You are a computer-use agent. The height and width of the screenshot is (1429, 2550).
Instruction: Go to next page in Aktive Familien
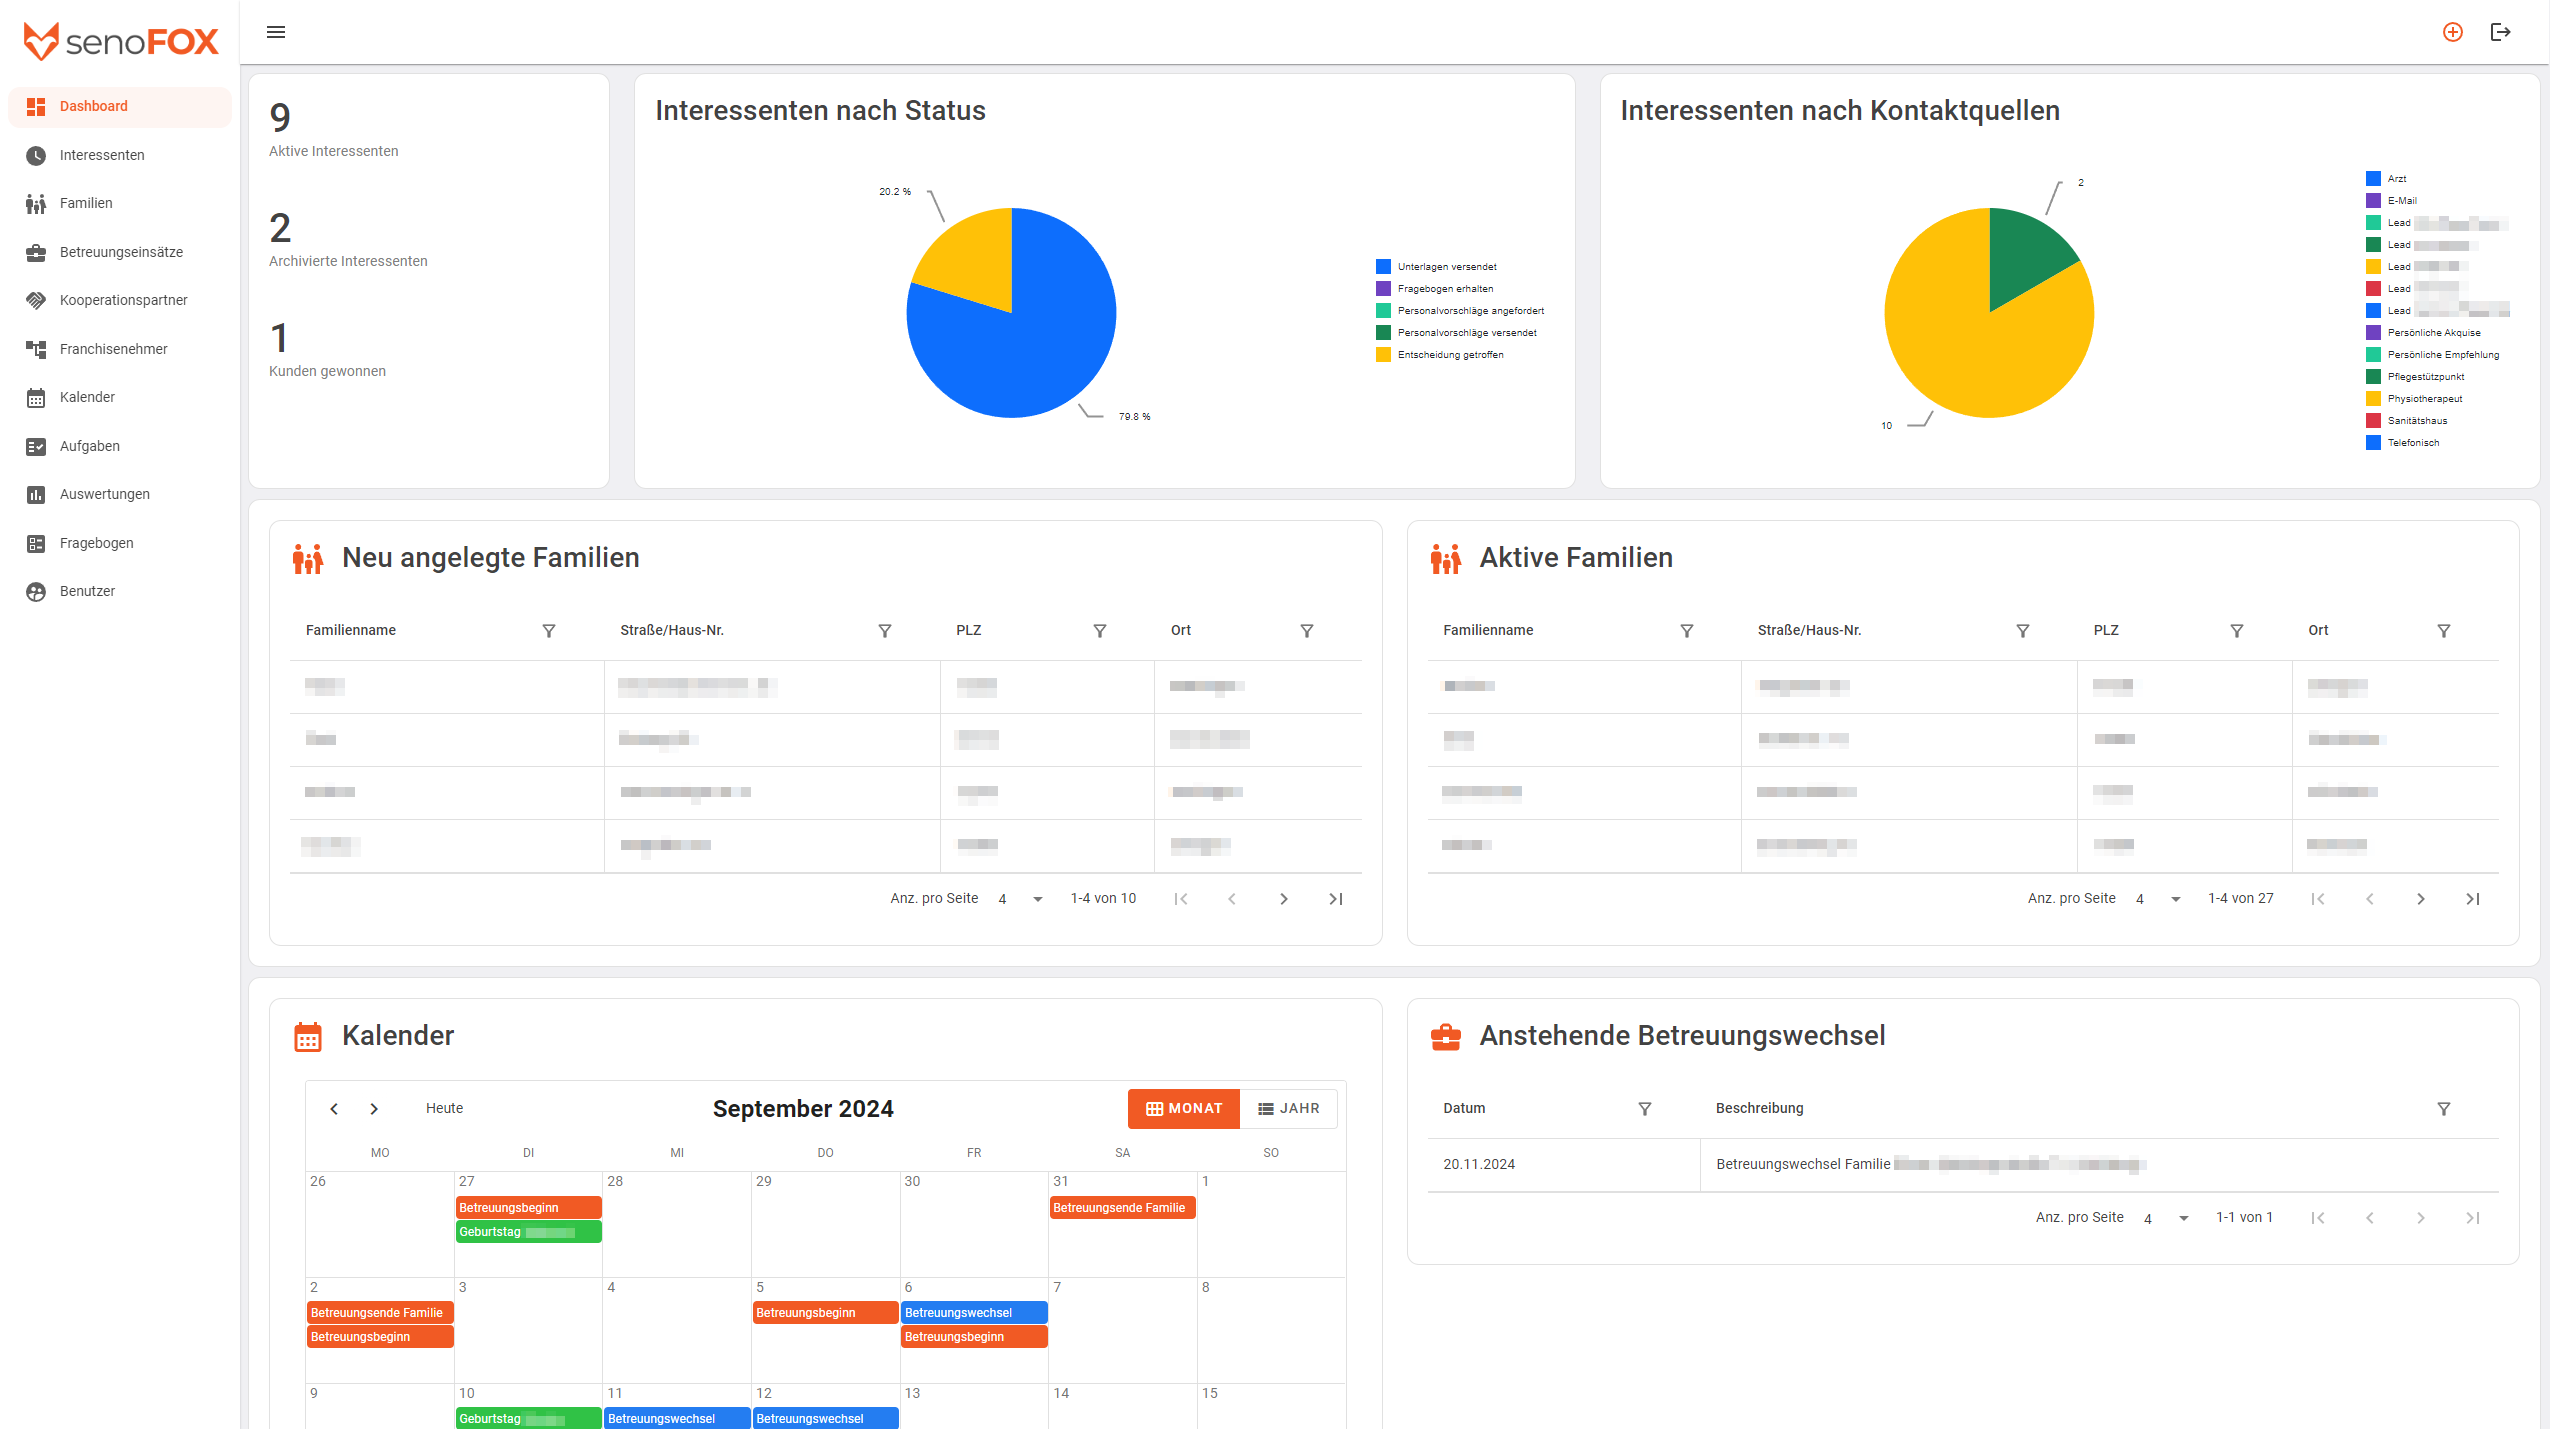tap(2421, 899)
